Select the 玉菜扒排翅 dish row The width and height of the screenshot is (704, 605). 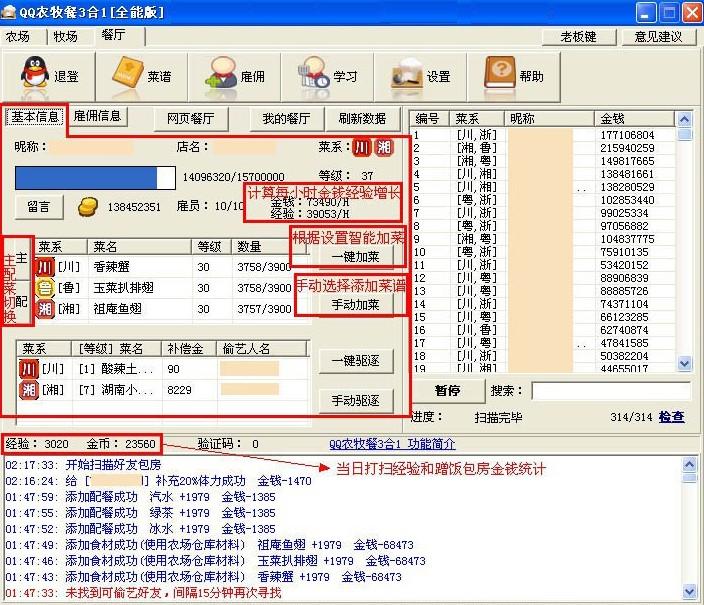tap(172, 287)
